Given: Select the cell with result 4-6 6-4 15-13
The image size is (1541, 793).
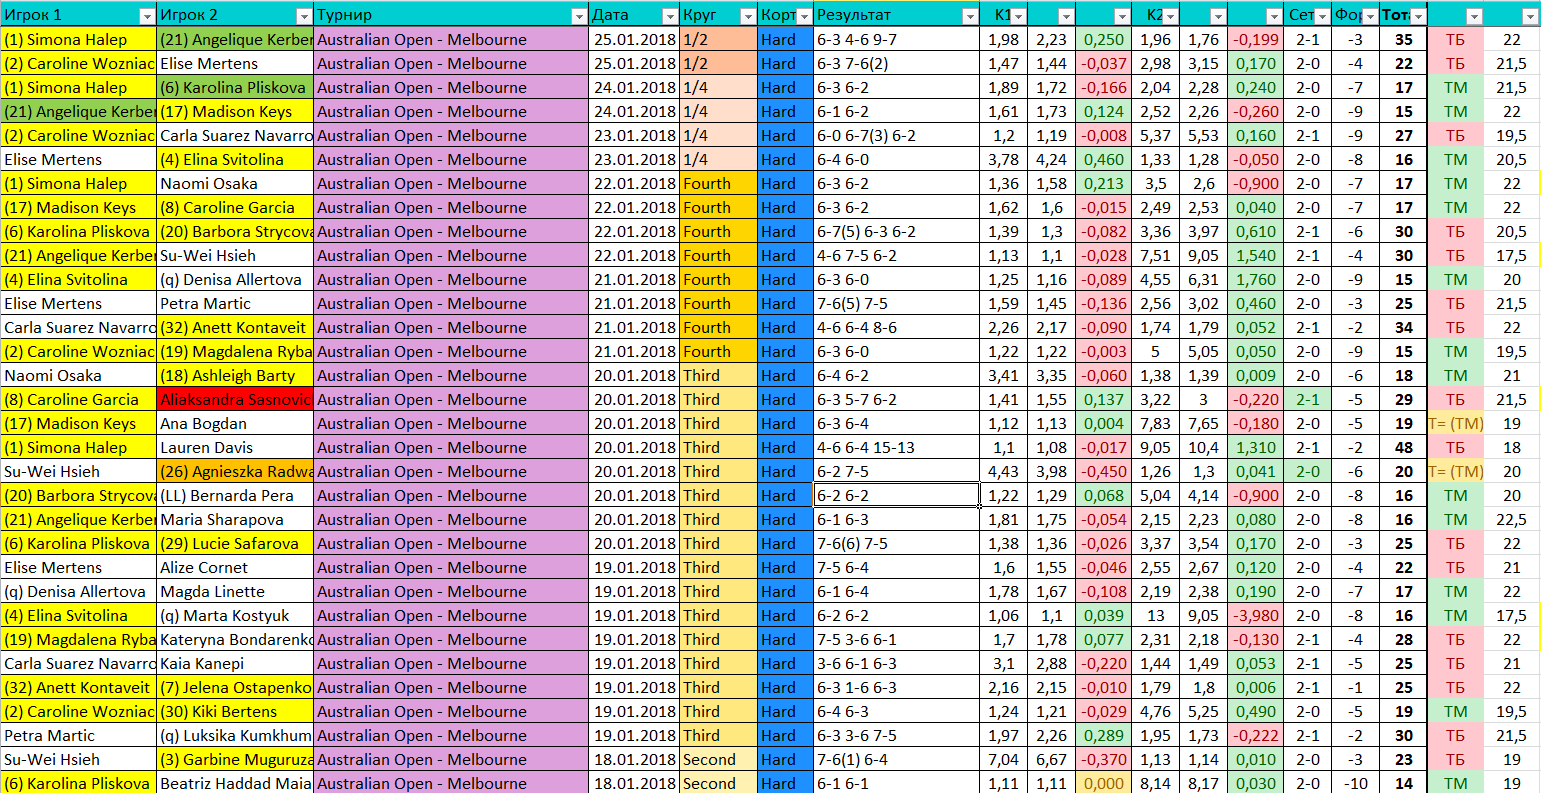Looking at the screenshot, I should (896, 447).
